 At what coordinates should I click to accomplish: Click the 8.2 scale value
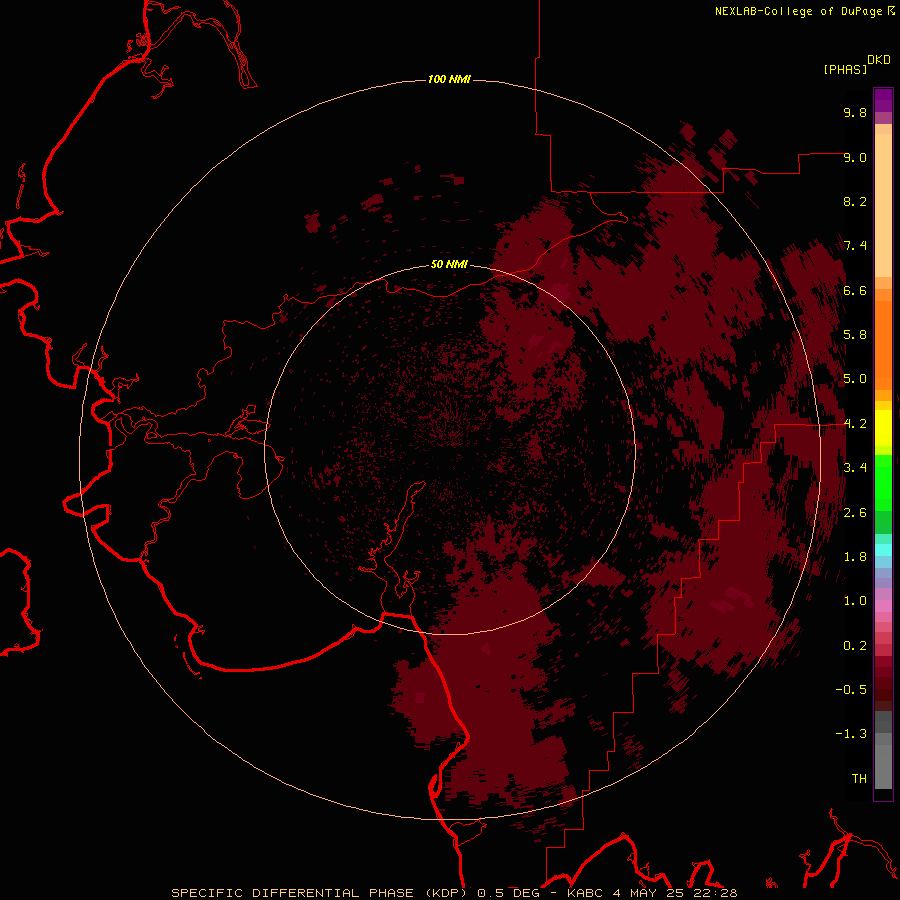click(855, 201)
